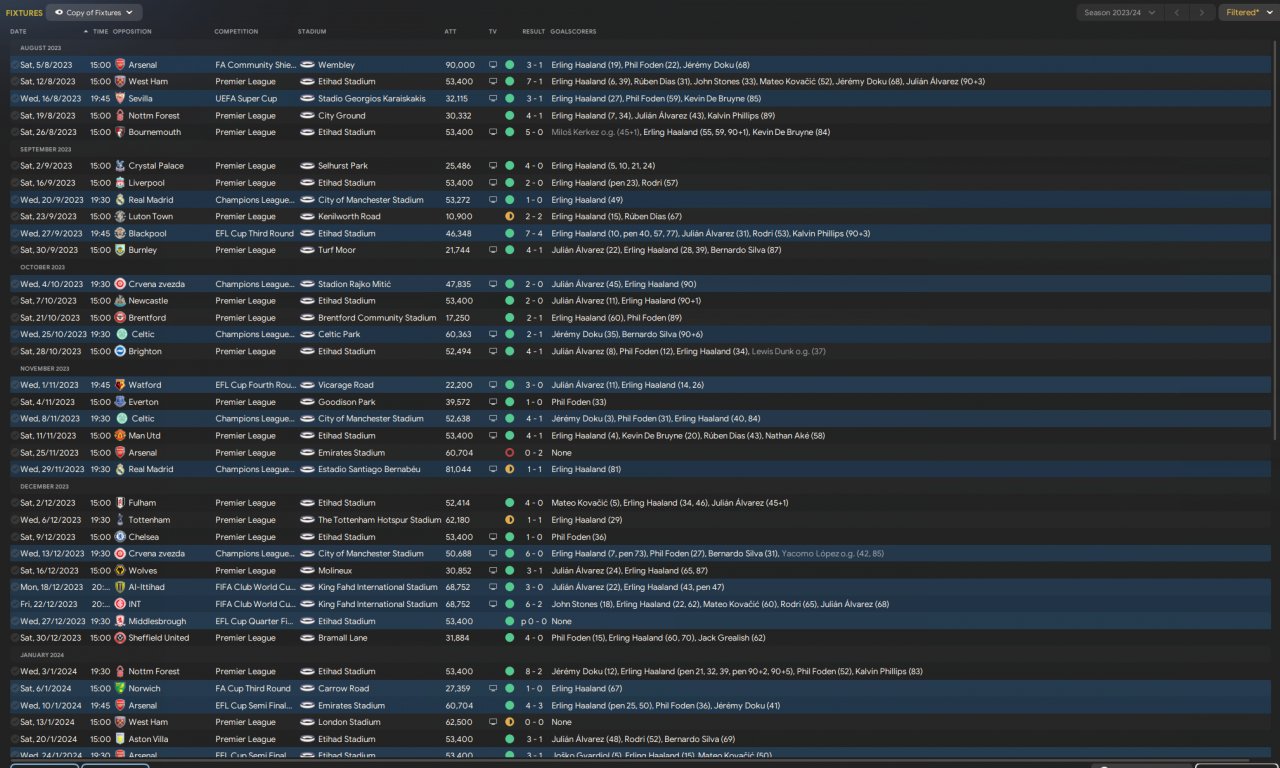The image size is (1280, 768).
Task: Click the Sort by Result column header
Action: pos(533,32)
